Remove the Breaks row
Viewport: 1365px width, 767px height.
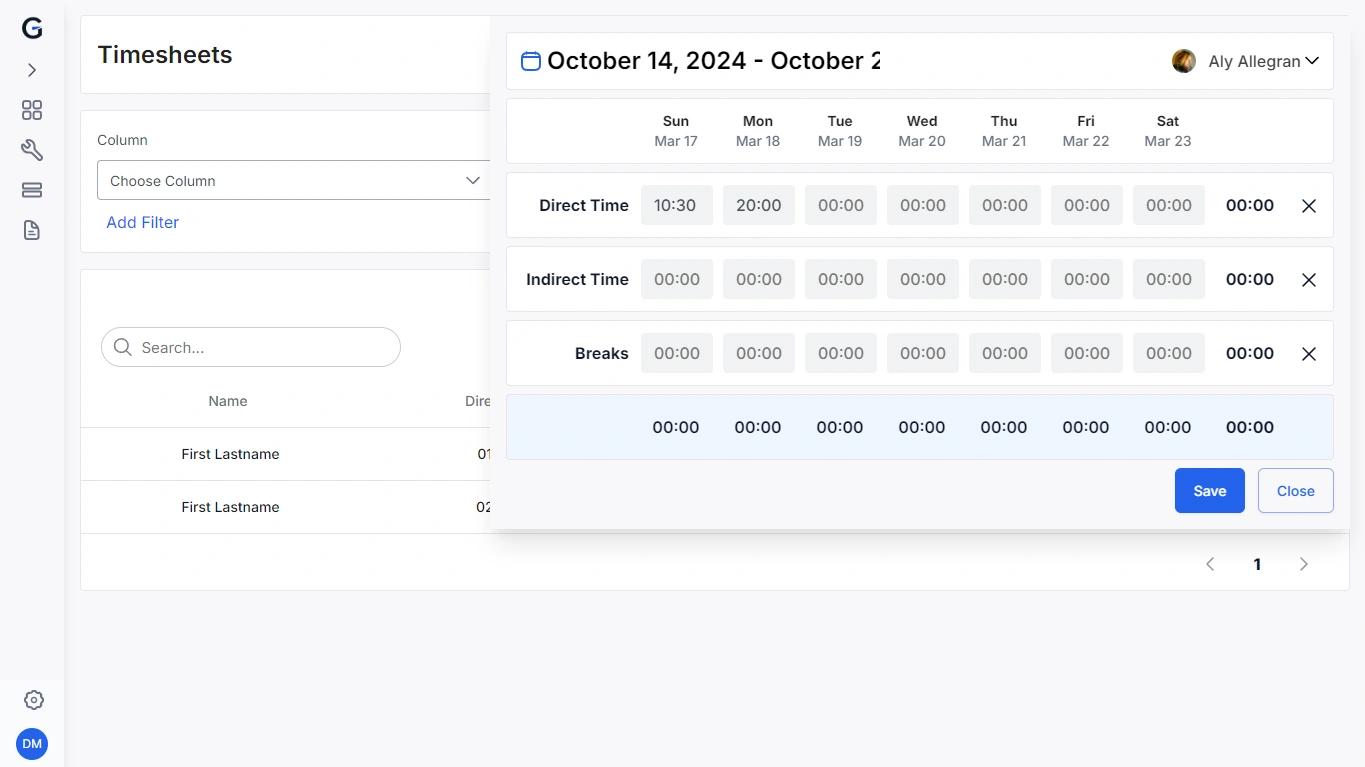tap(1309, 354)
